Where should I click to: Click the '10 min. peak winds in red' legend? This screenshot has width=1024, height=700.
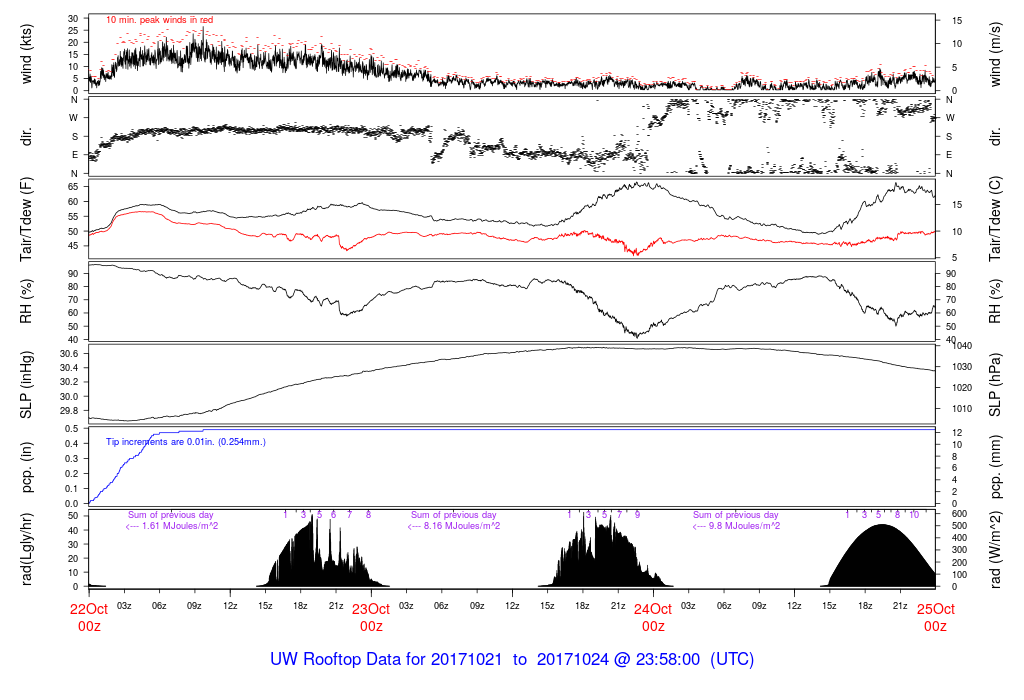coord(159,20)
